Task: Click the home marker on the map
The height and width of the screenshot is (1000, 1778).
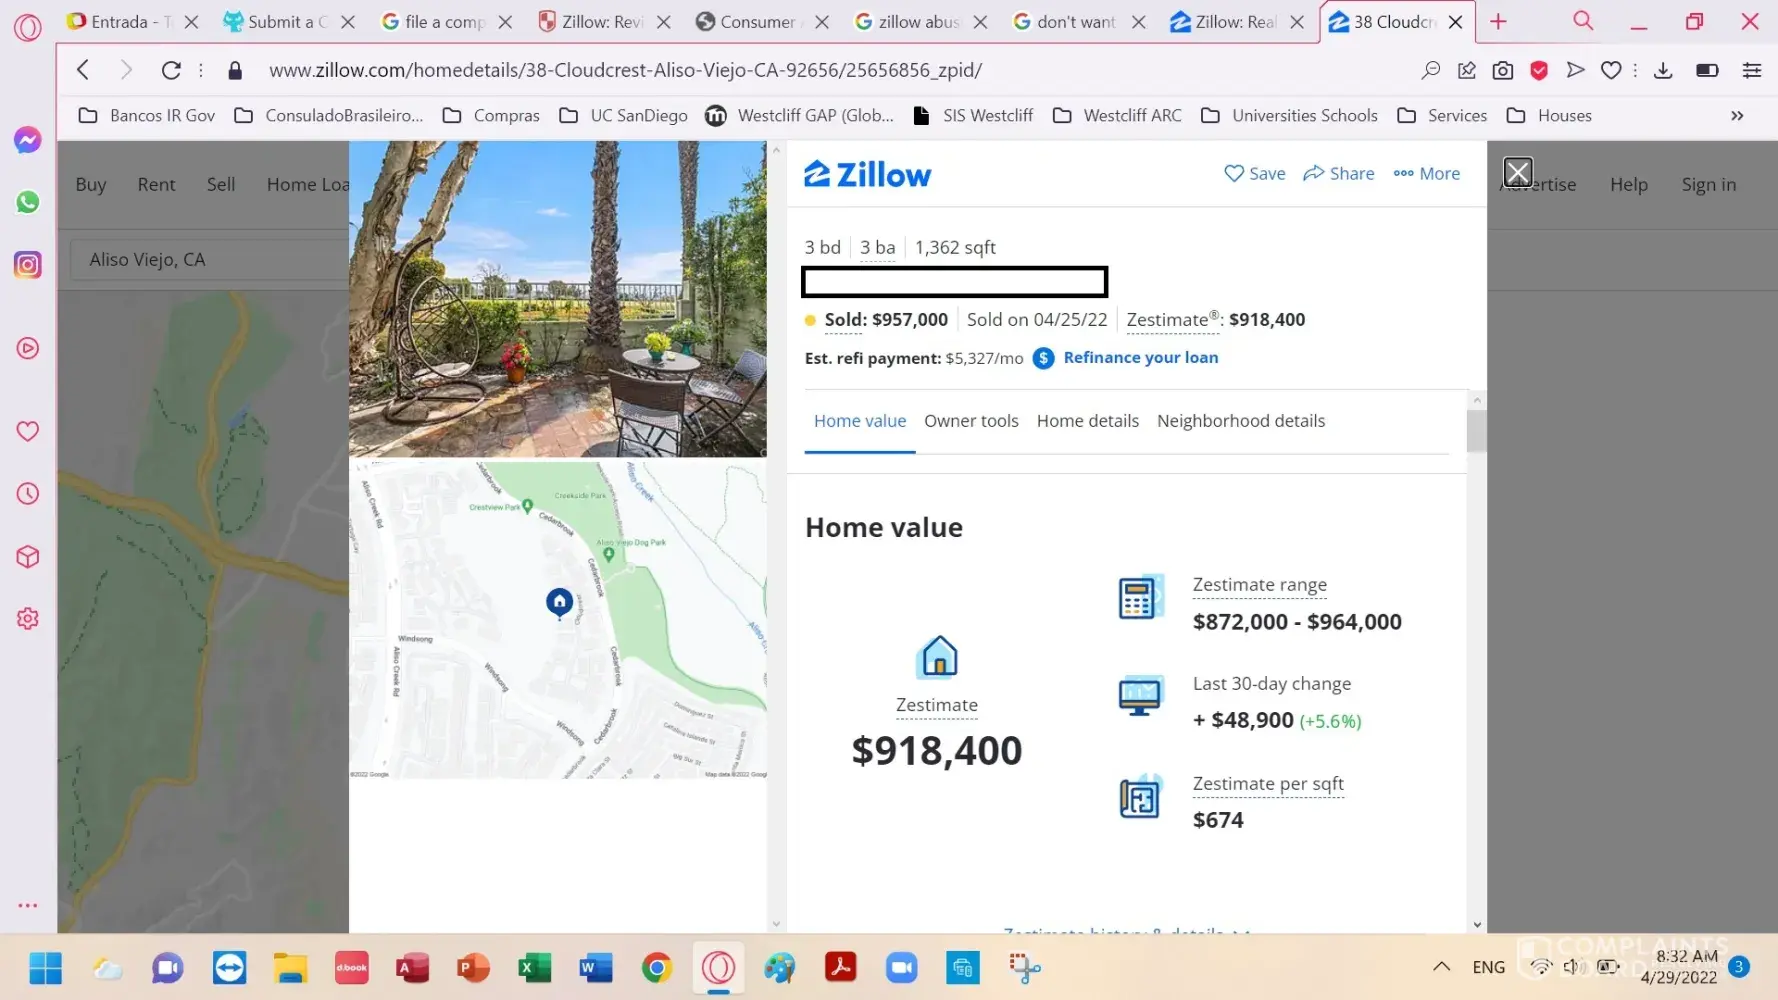Action: click(559, 602)
